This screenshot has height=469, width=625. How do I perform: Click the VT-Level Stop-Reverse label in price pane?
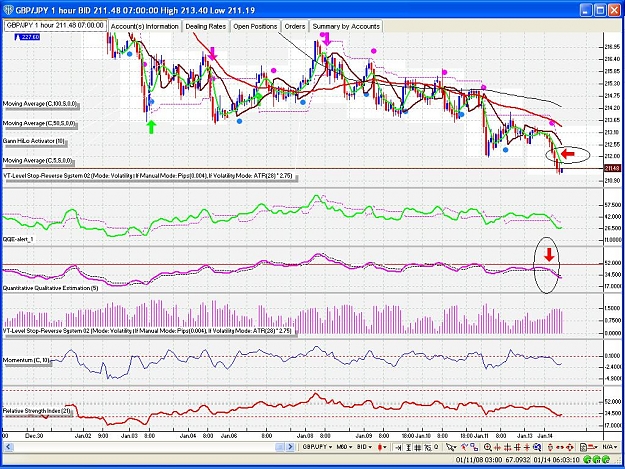pos(148,176)
